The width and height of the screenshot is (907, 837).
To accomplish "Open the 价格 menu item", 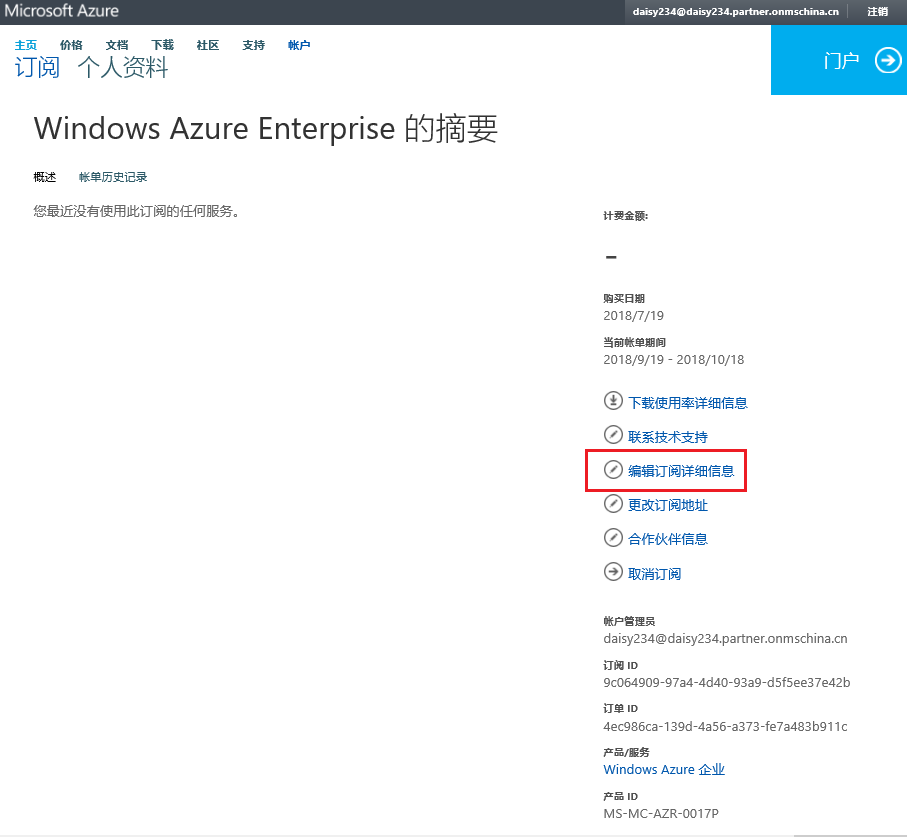I will (x=71, y=45).
